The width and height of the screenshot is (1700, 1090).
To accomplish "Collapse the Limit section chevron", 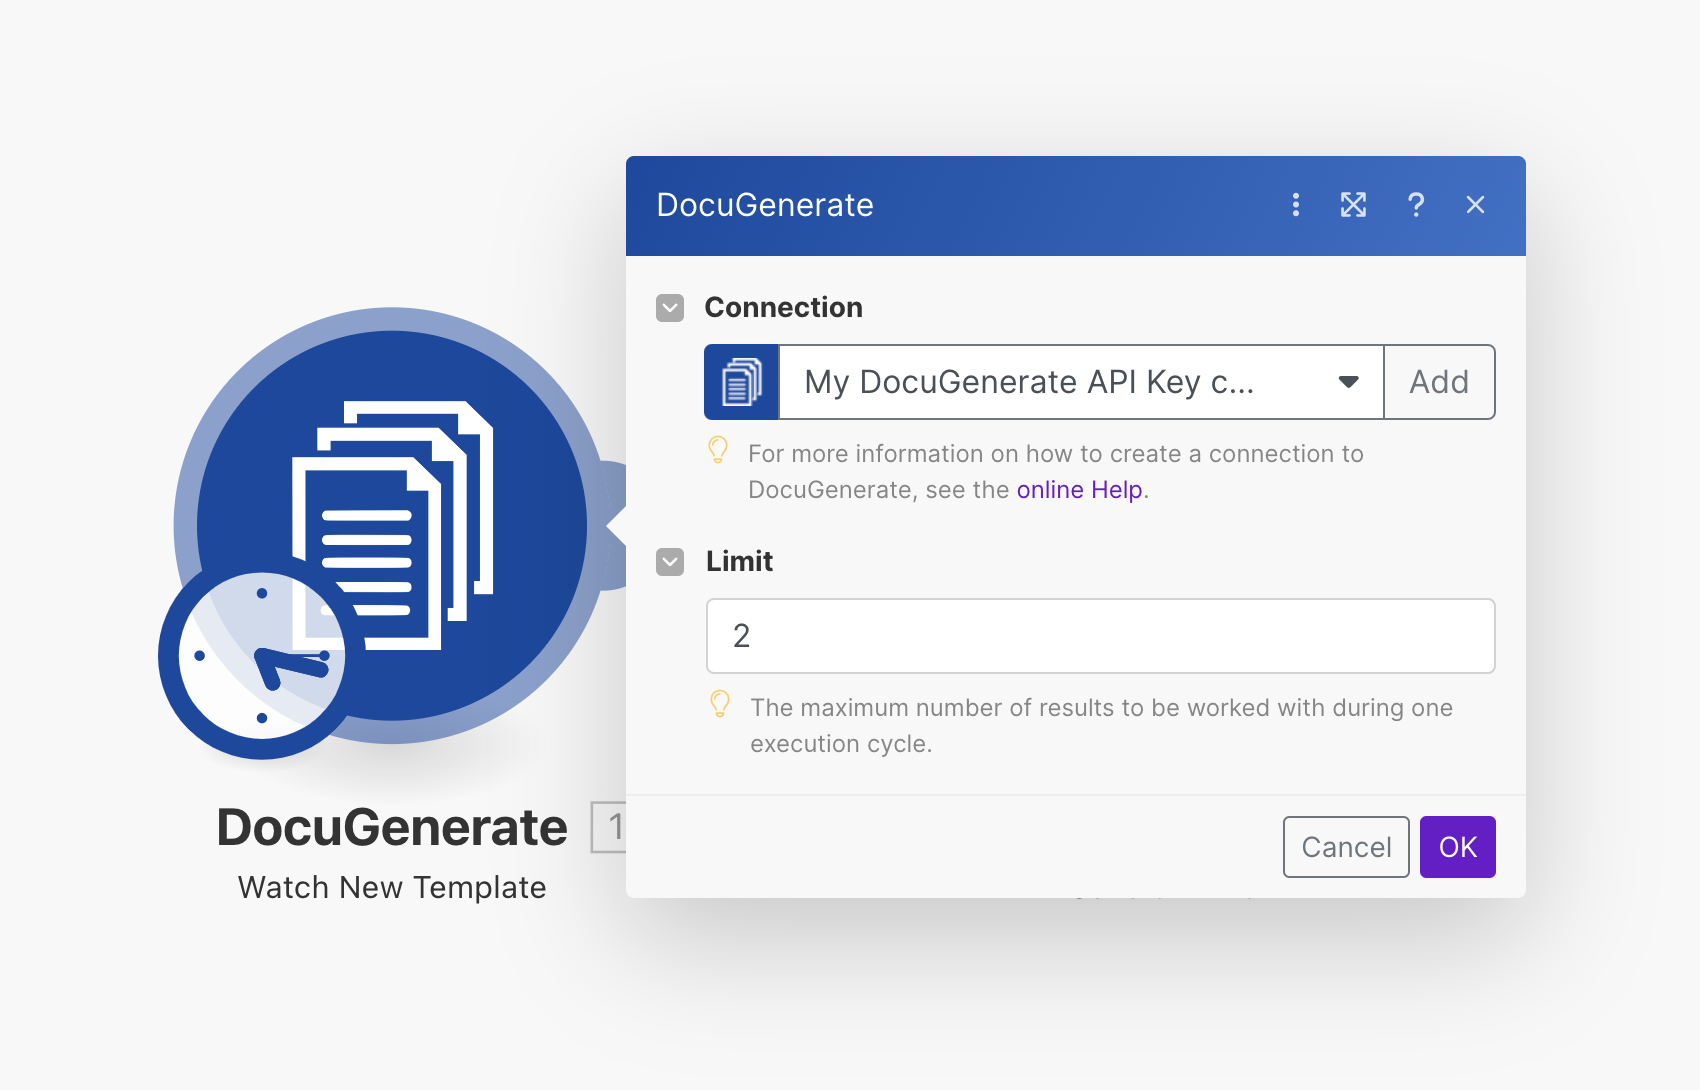I will (670, 562).
